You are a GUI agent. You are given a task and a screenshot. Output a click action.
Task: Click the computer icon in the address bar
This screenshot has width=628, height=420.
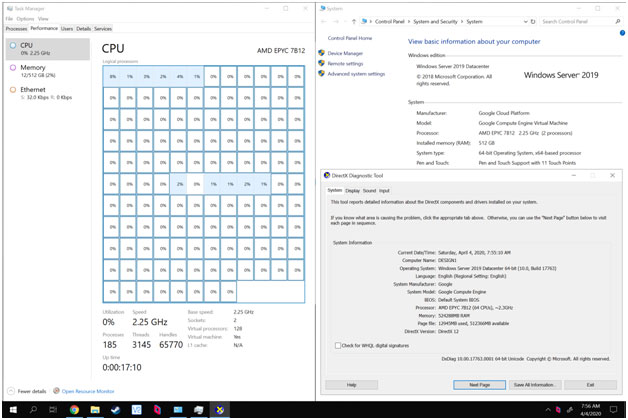click(x=364, y=22)
